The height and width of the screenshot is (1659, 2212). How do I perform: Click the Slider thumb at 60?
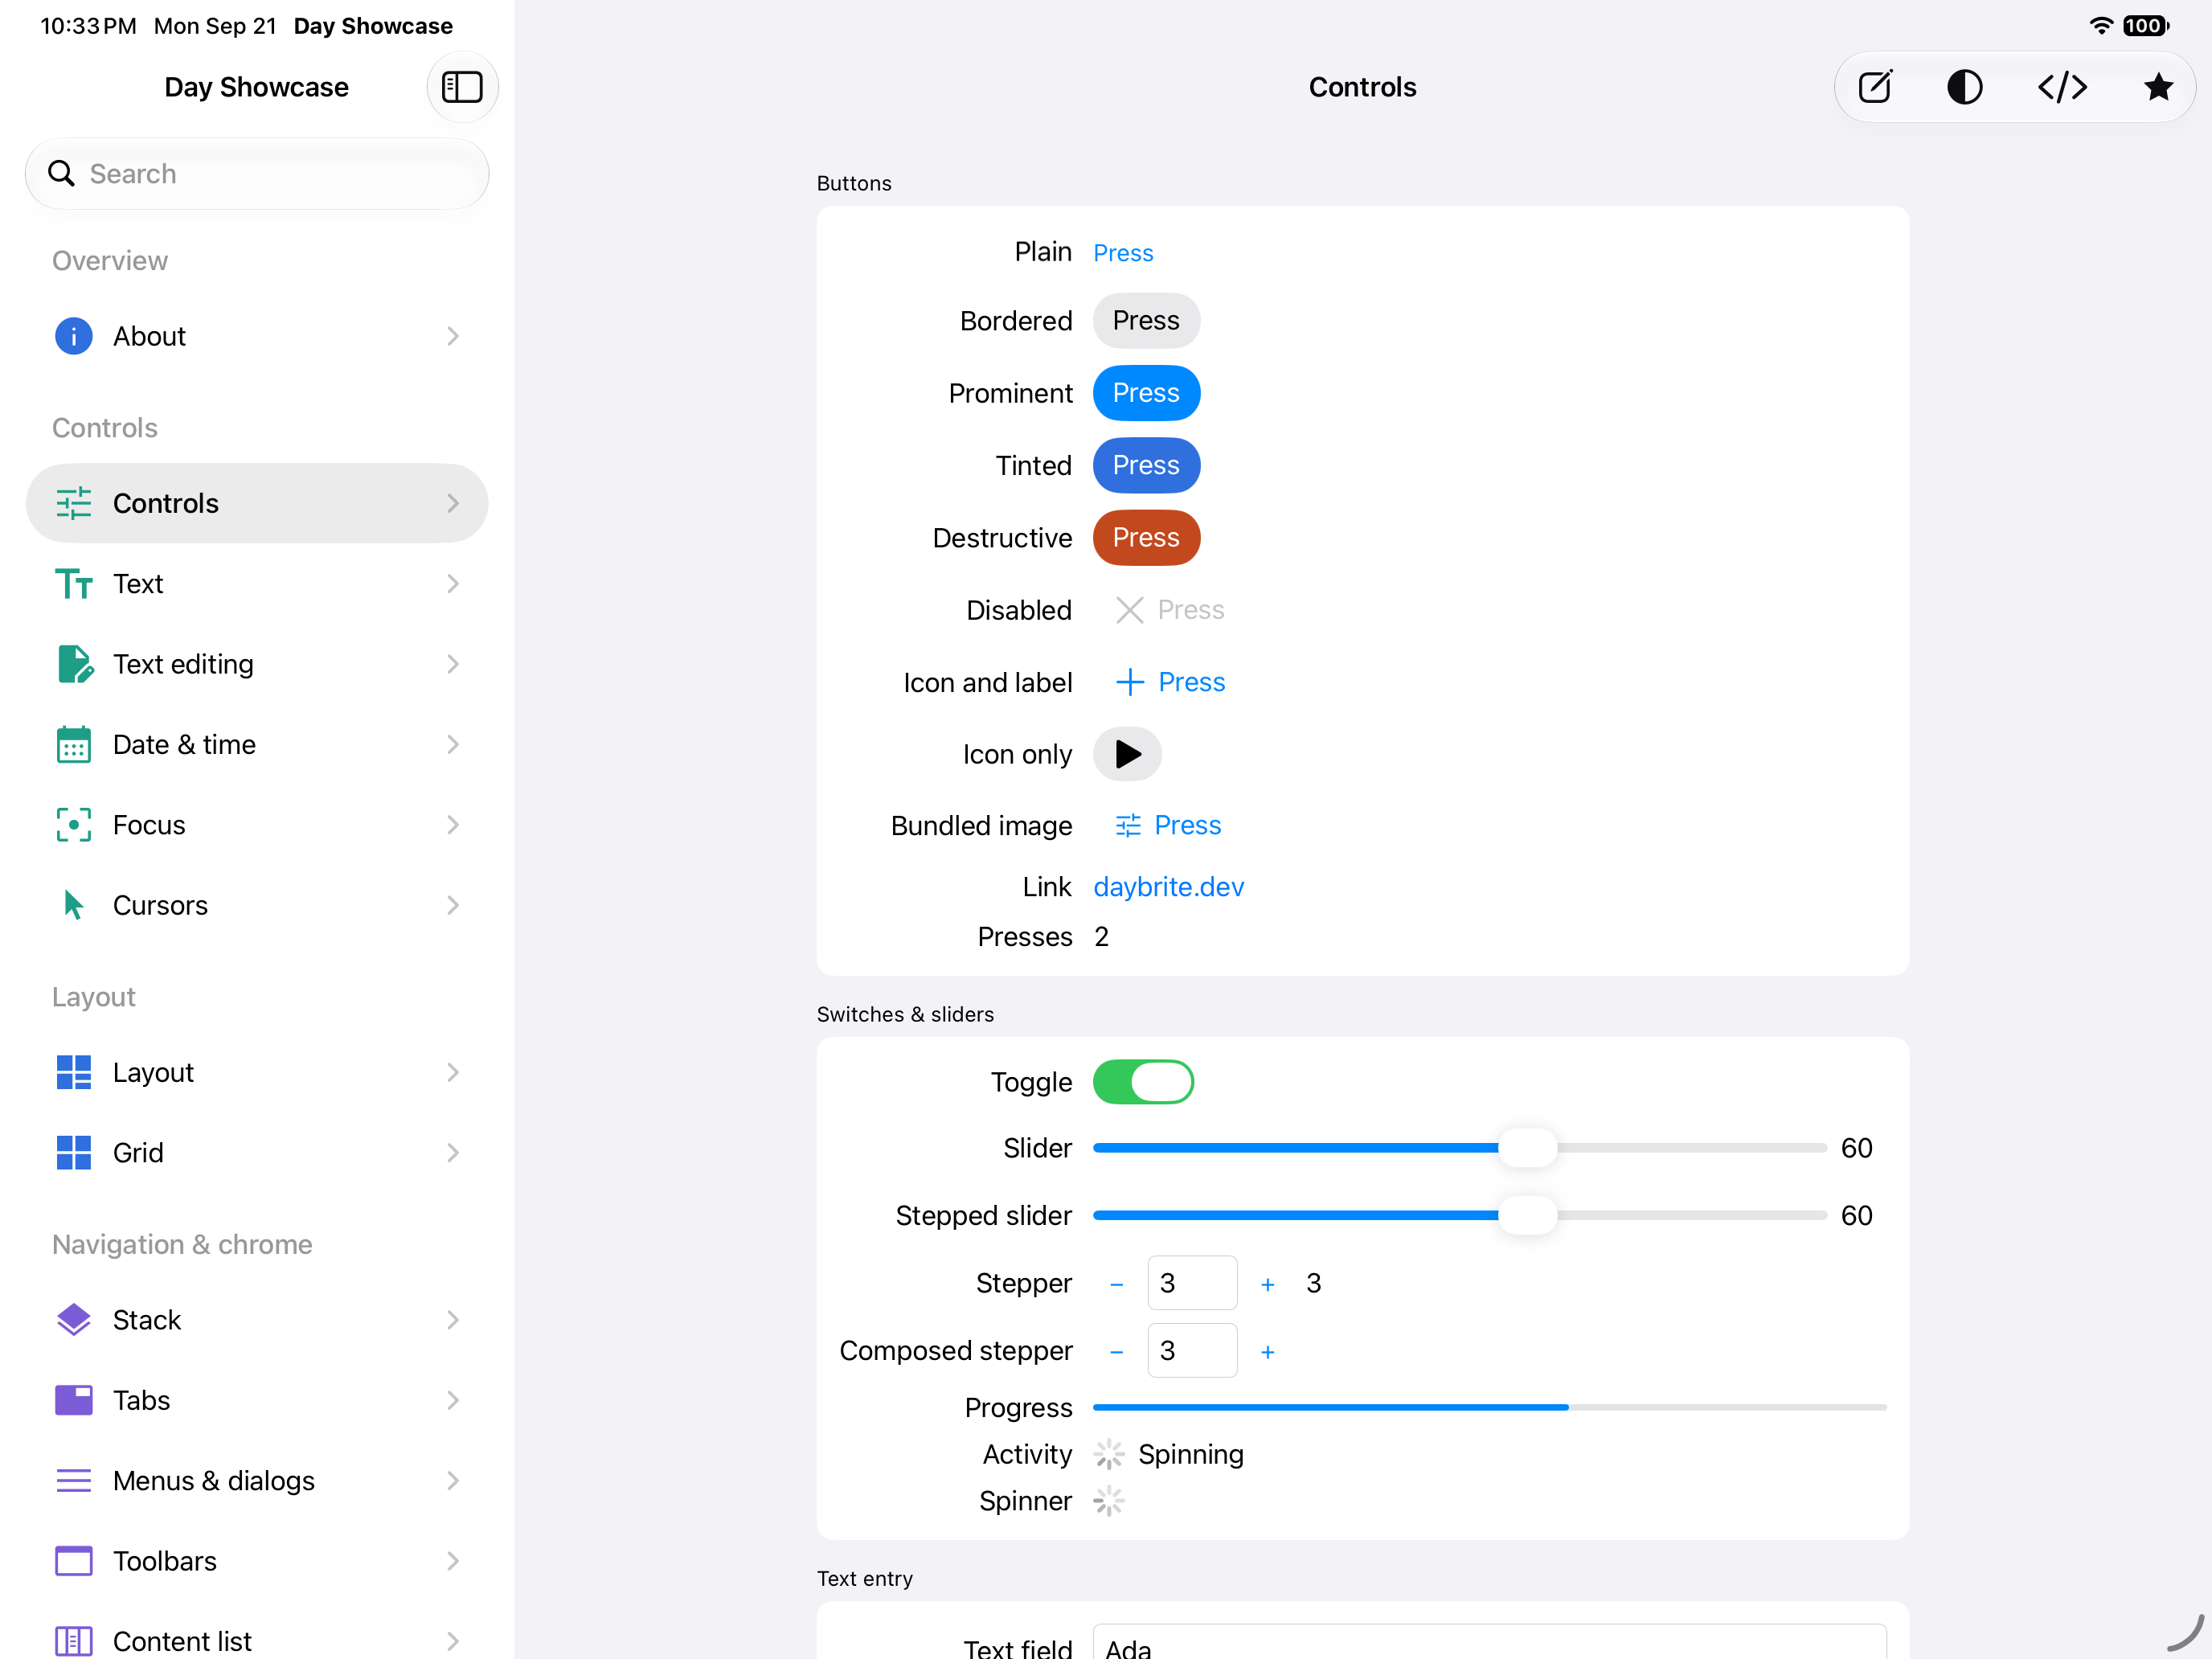click(x=1527, y=1148)
